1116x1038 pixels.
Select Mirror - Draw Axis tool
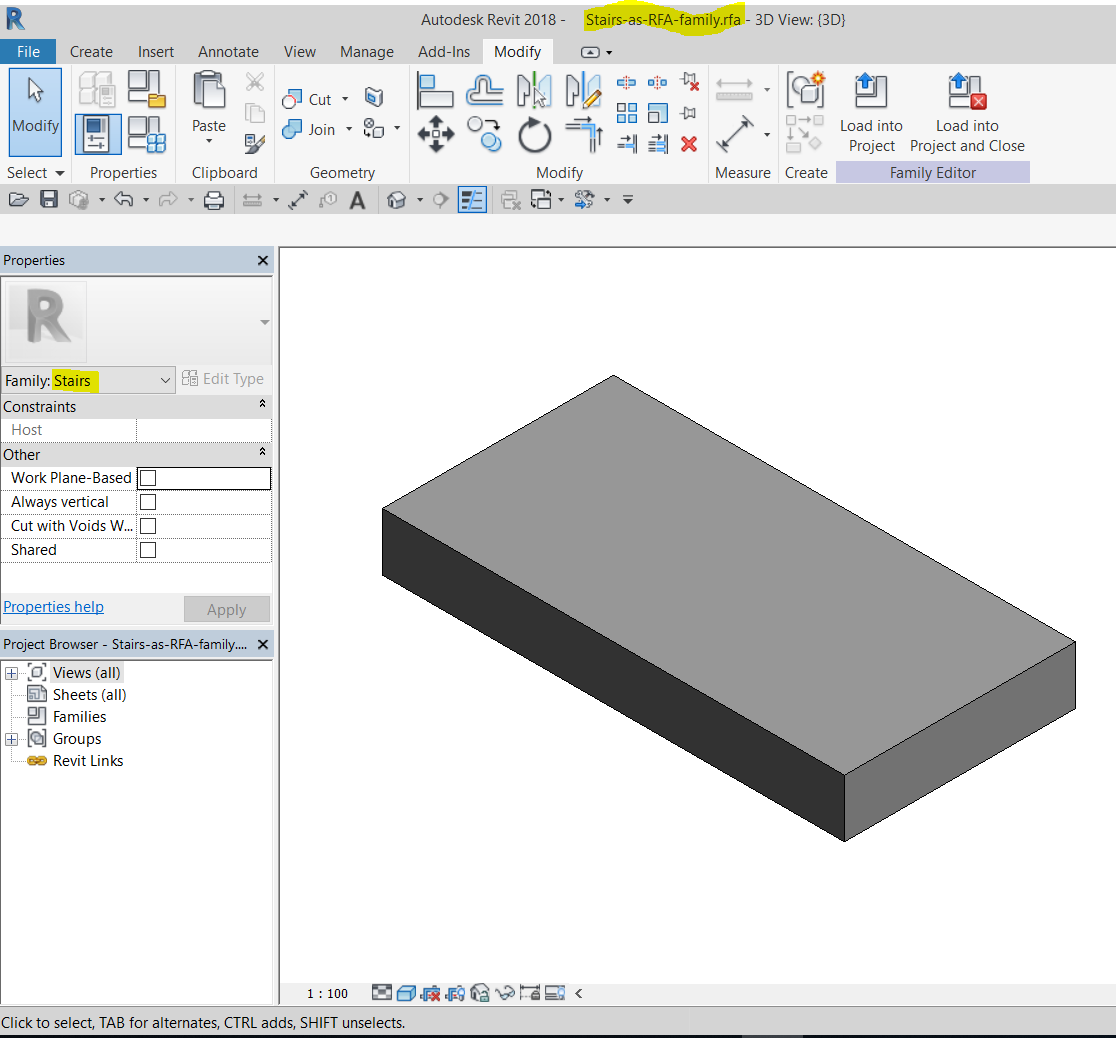(584, 91)
